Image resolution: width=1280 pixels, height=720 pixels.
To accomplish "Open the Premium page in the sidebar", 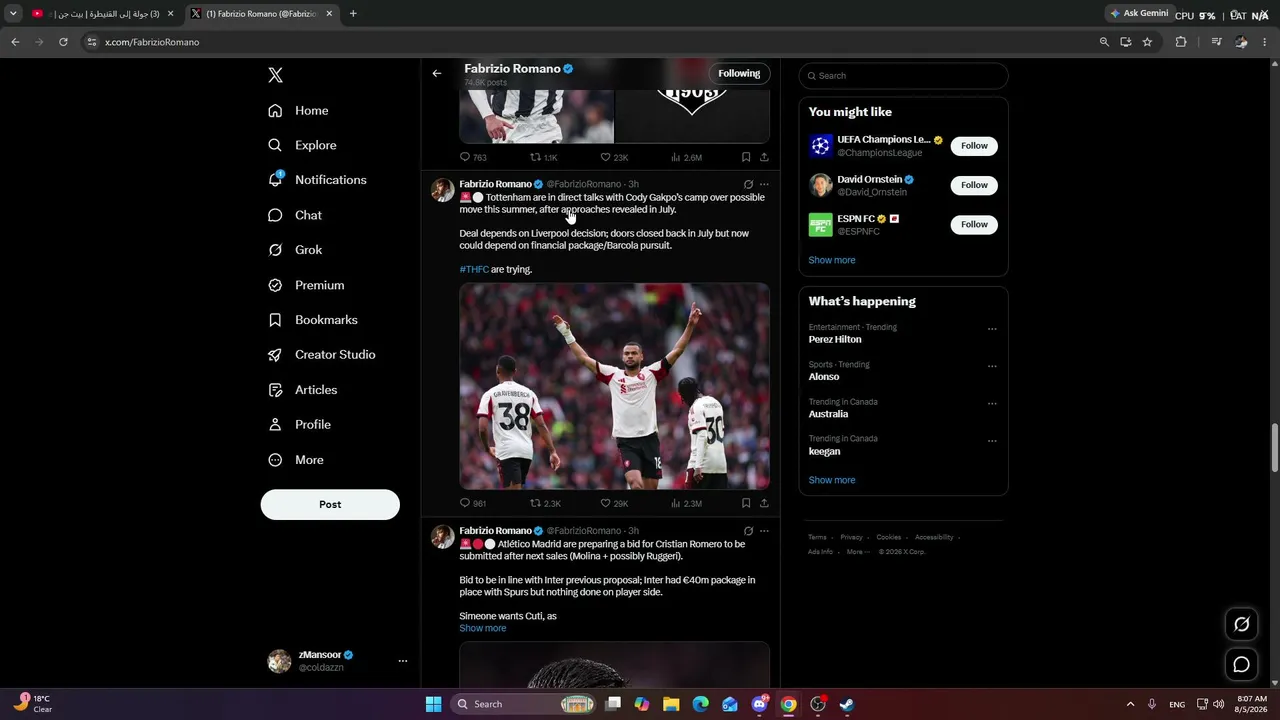I will (x=307, y=285).
